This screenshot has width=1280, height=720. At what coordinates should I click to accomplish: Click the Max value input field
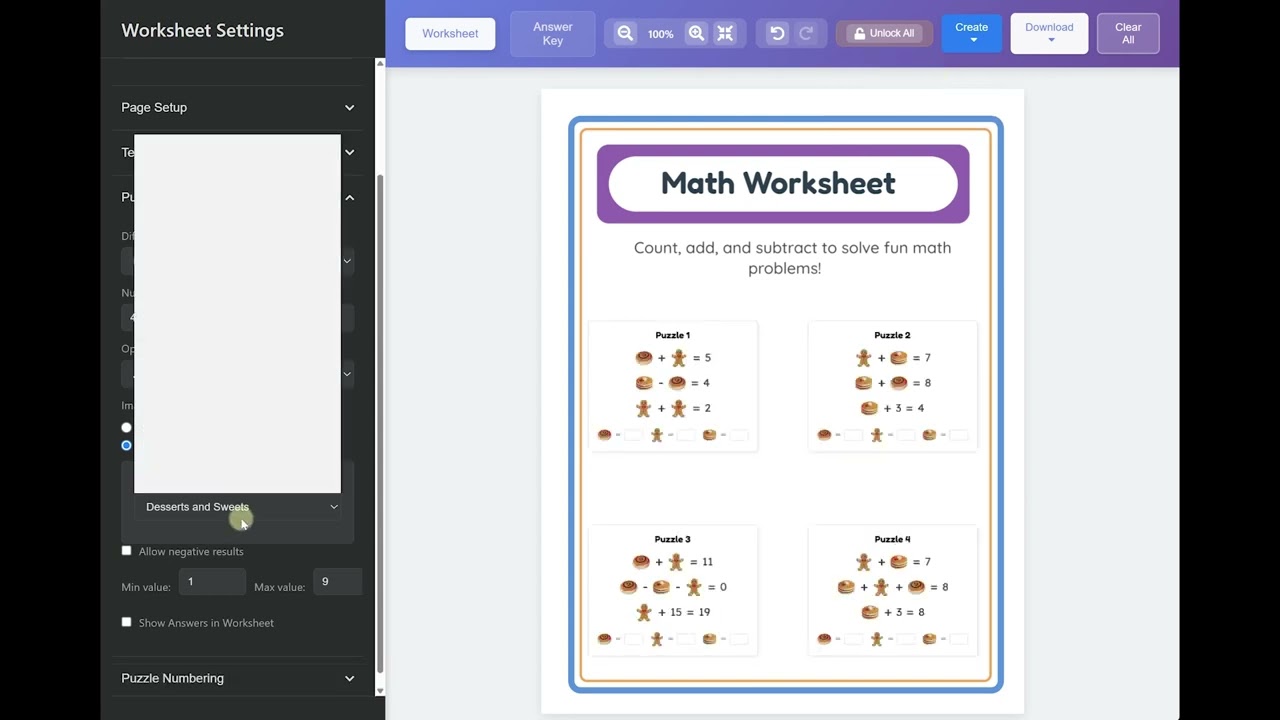[337, 582]
